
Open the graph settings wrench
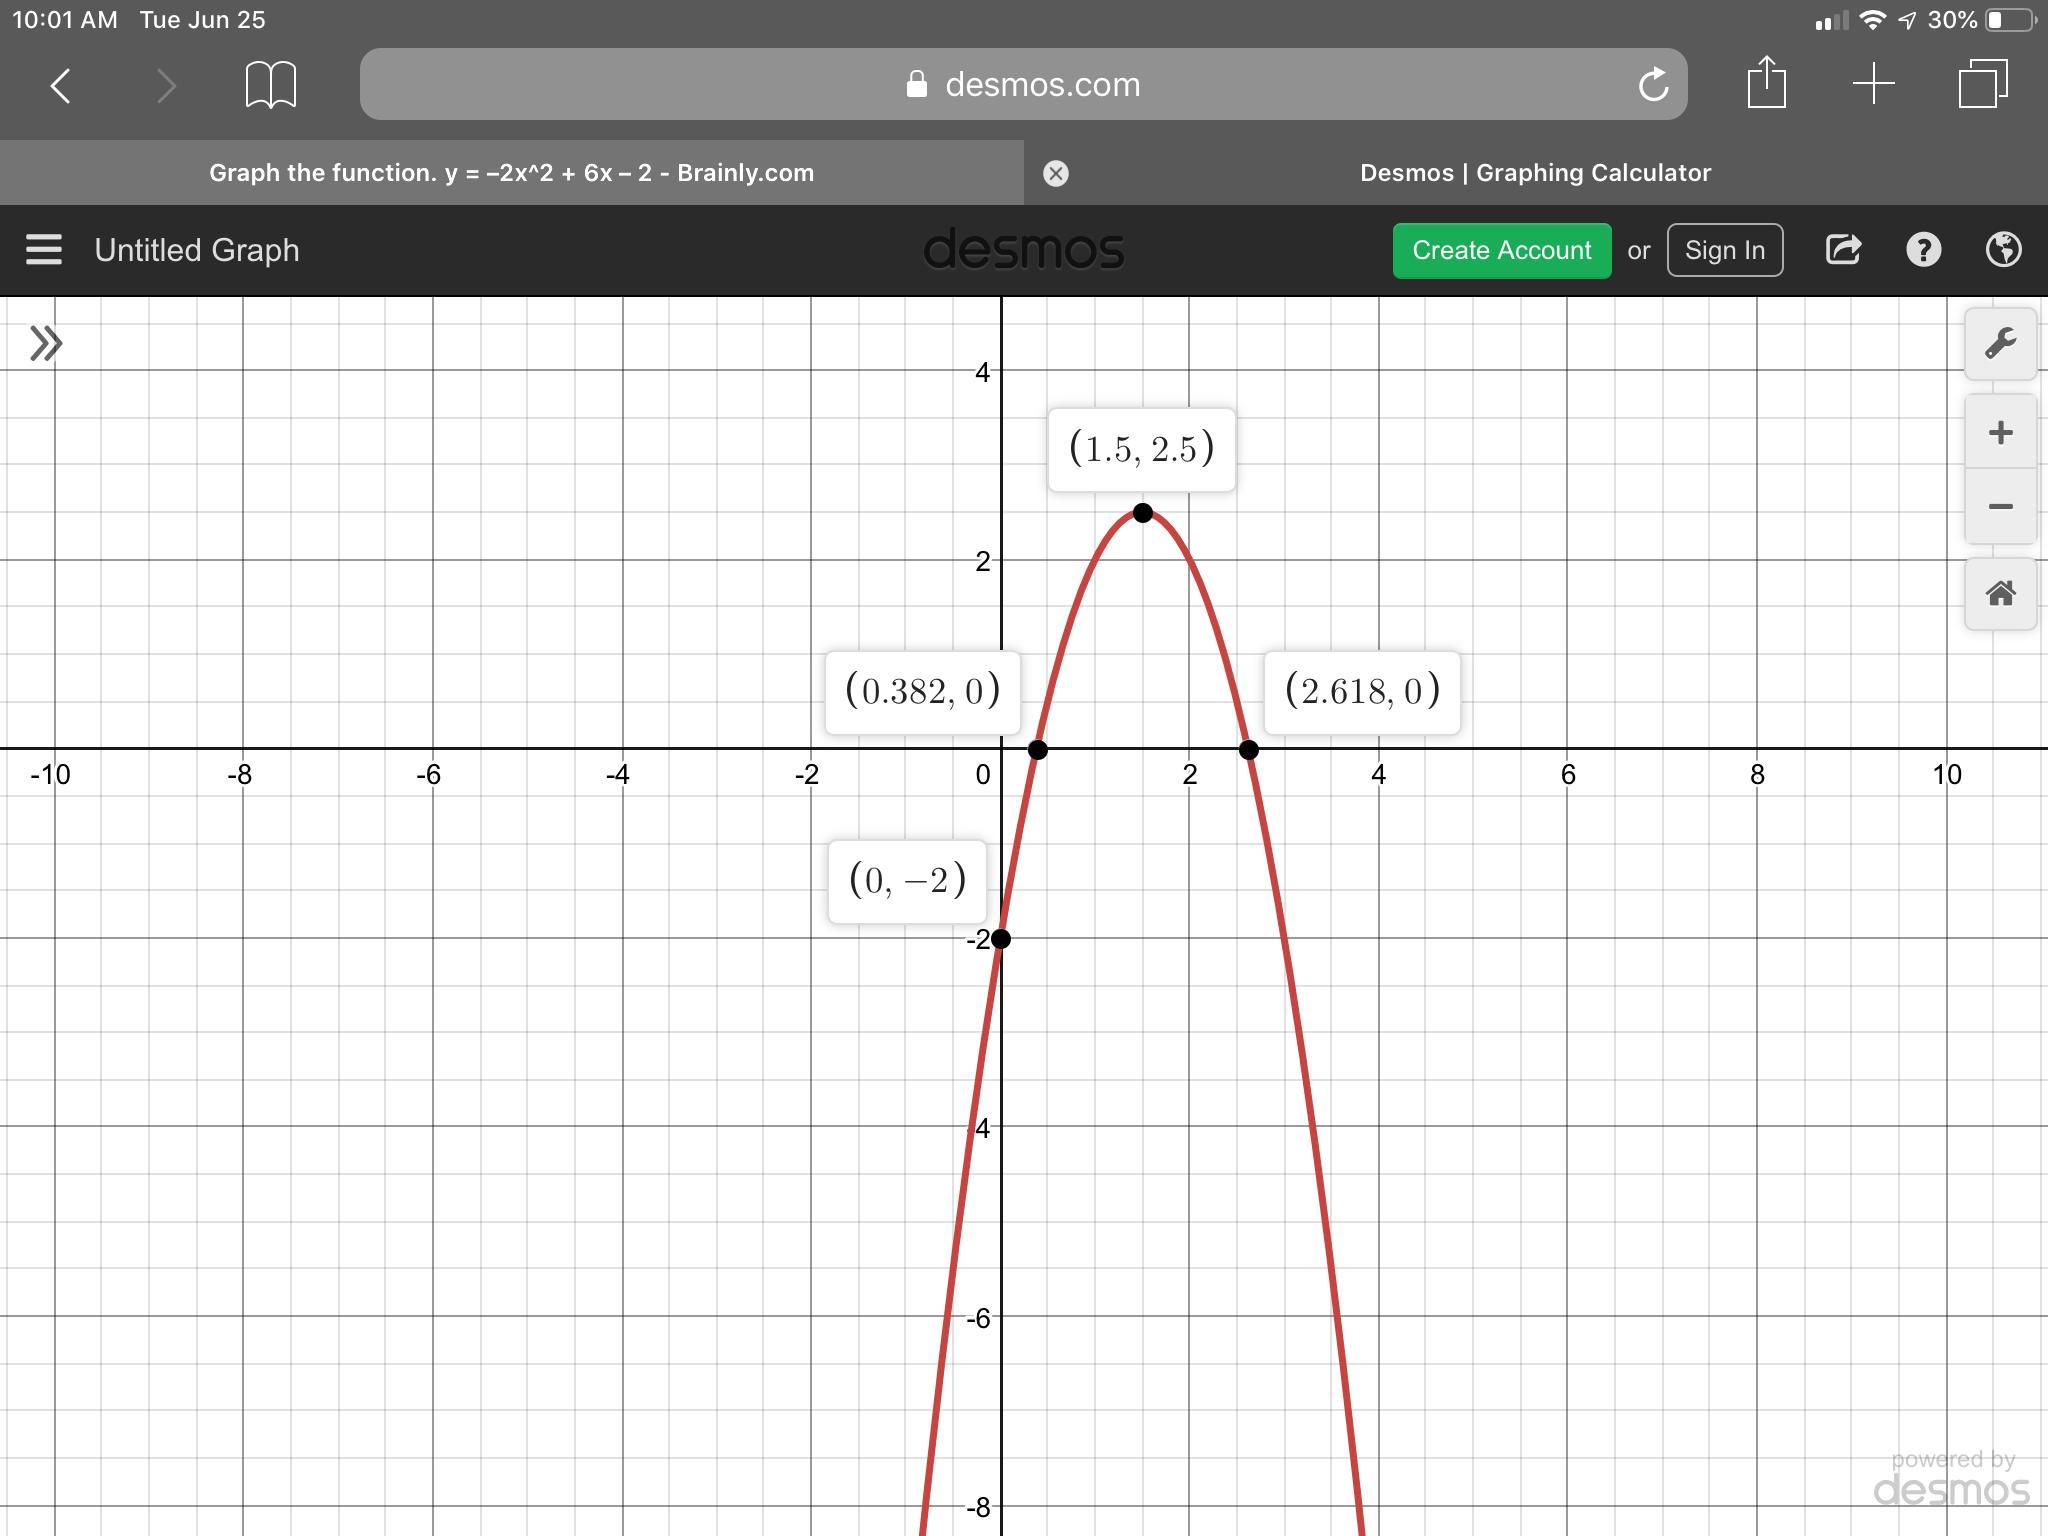tap(2000, 344)
